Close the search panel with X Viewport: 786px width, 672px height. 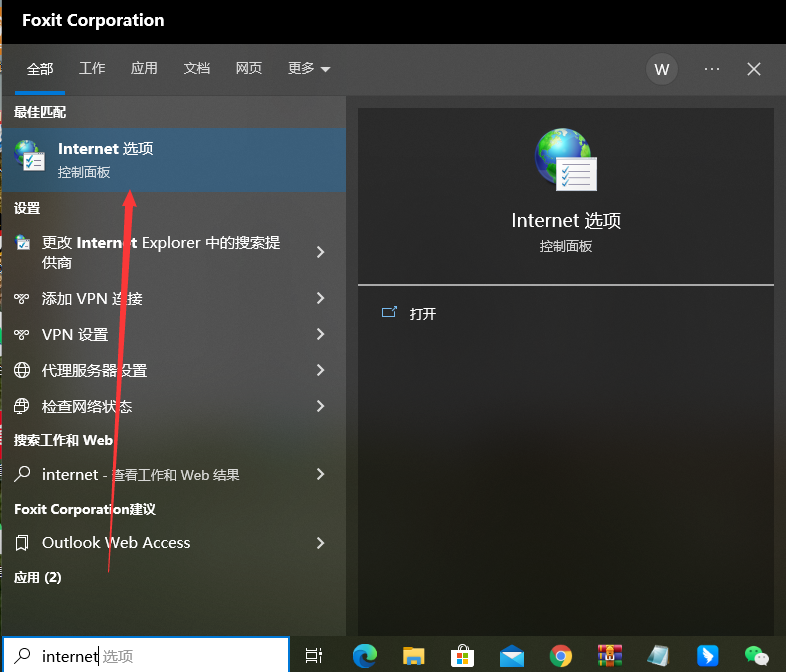[754, 69]
